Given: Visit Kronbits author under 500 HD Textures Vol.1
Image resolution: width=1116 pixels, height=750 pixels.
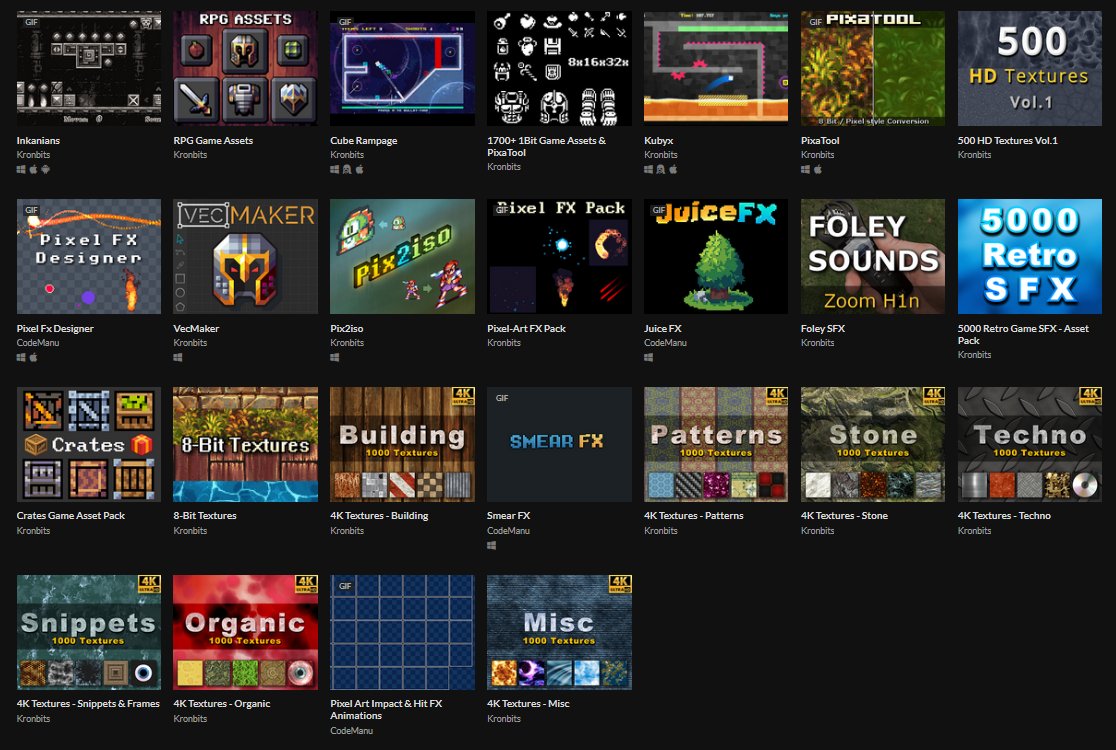Looking at the screenshot, I should tap(974, 154).
